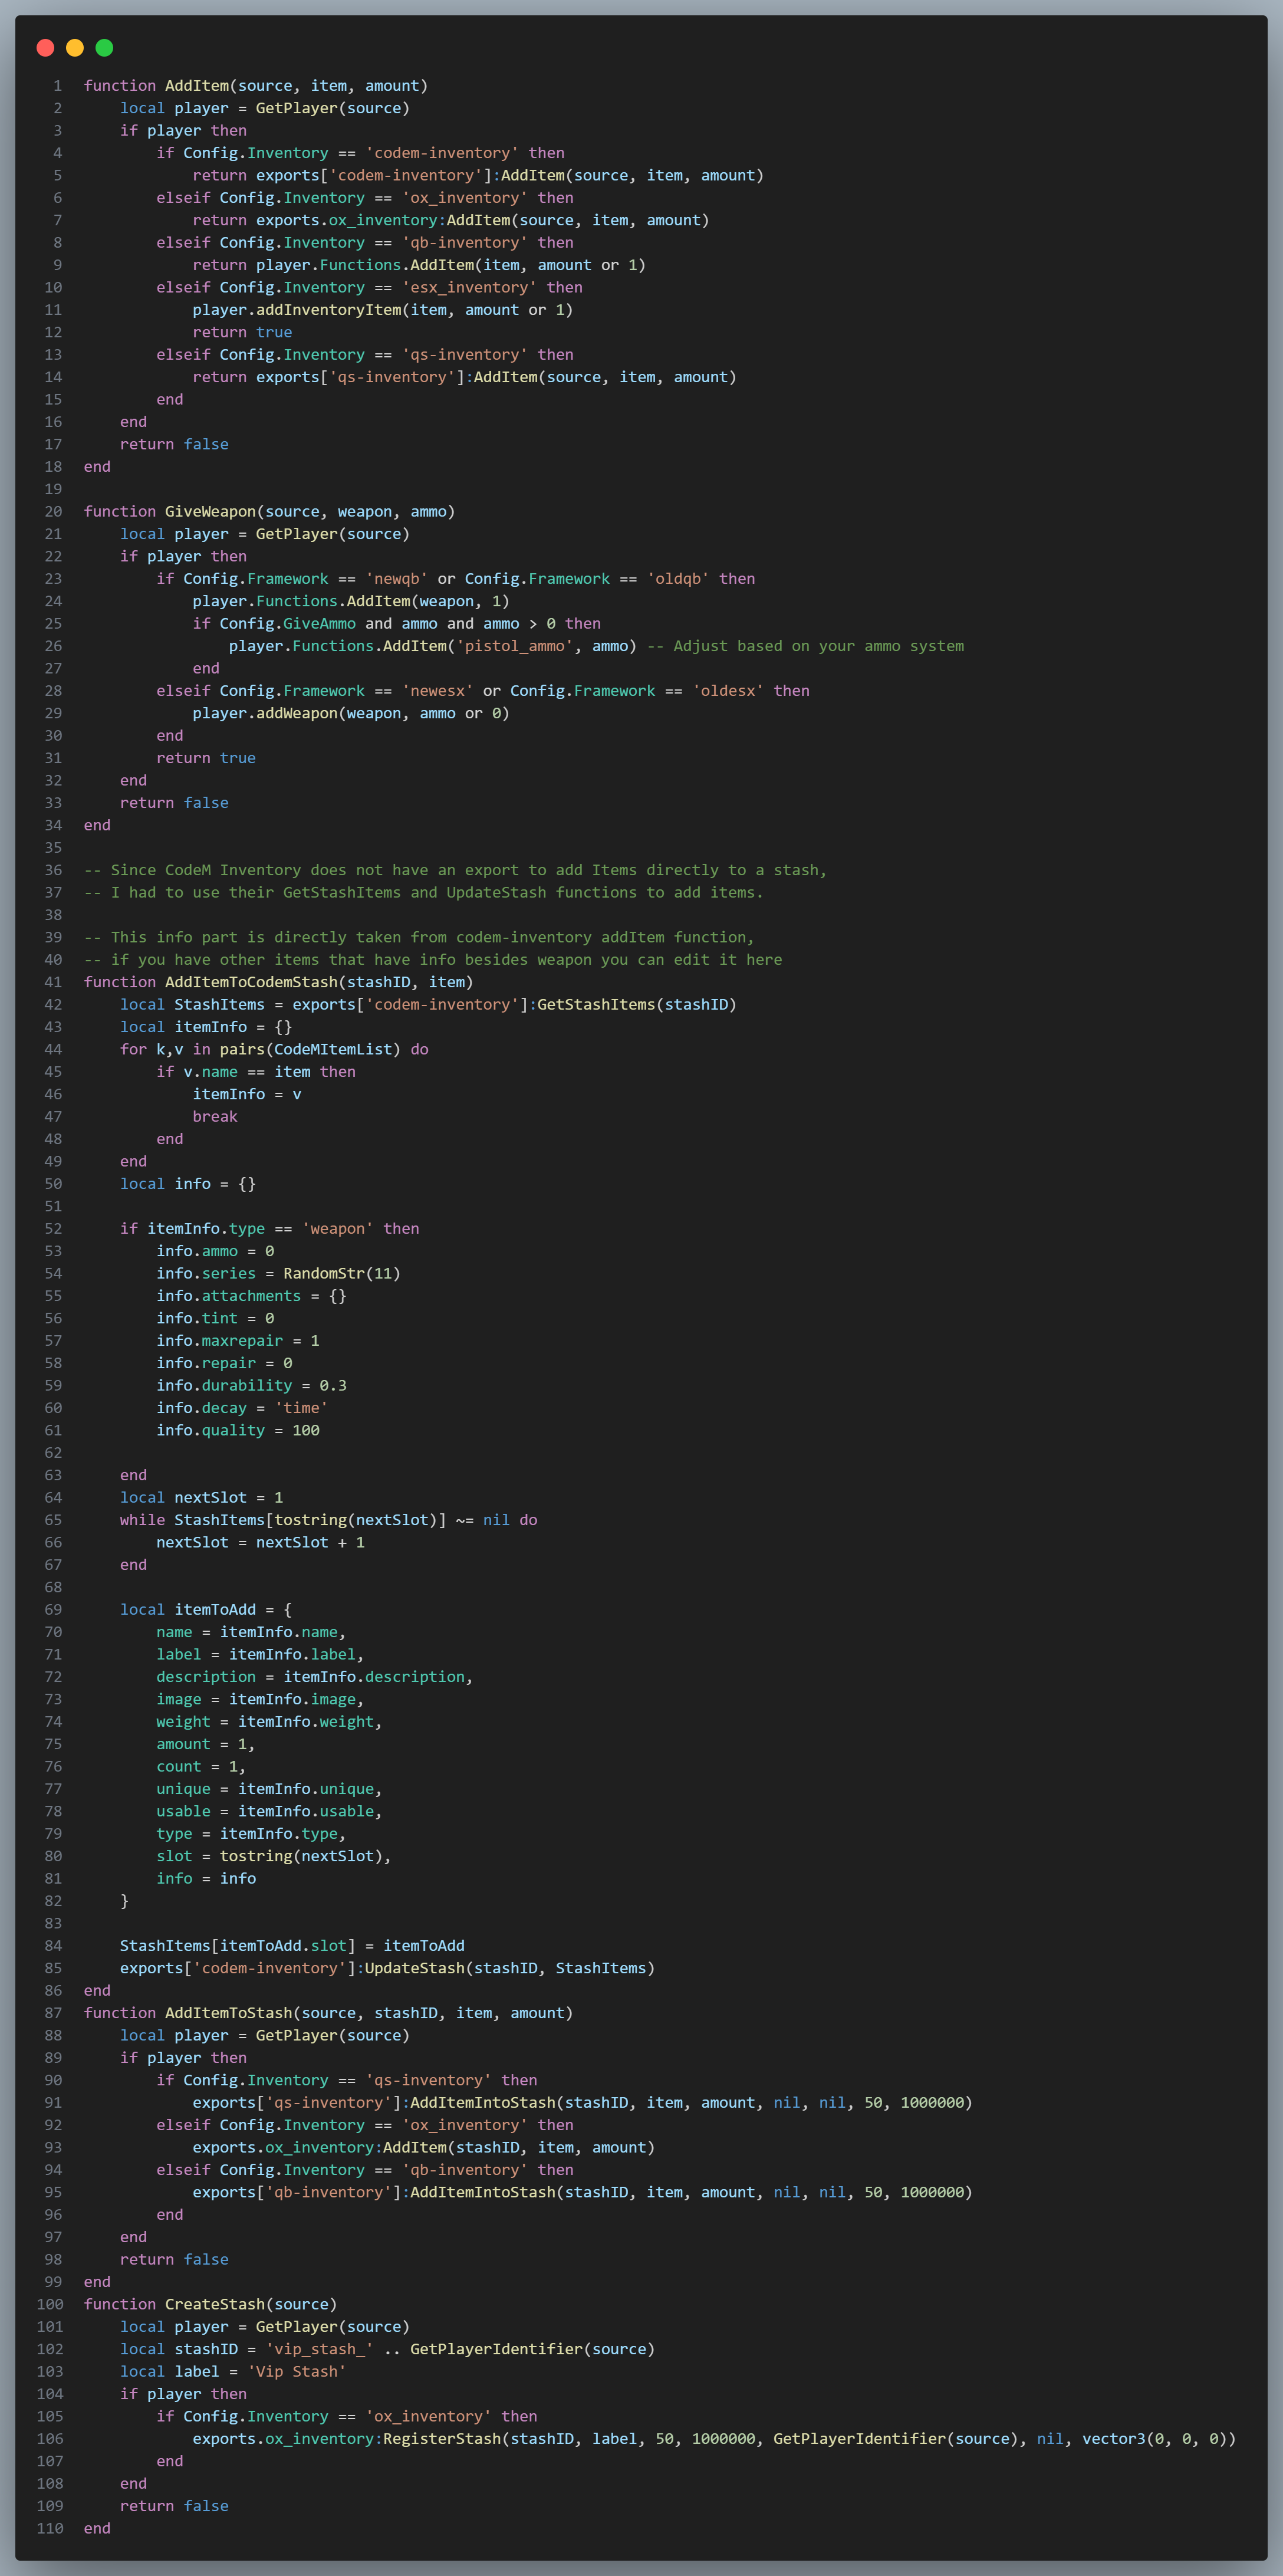
Task: Click the UpdateStash export call
Action: pos(414,1968)
